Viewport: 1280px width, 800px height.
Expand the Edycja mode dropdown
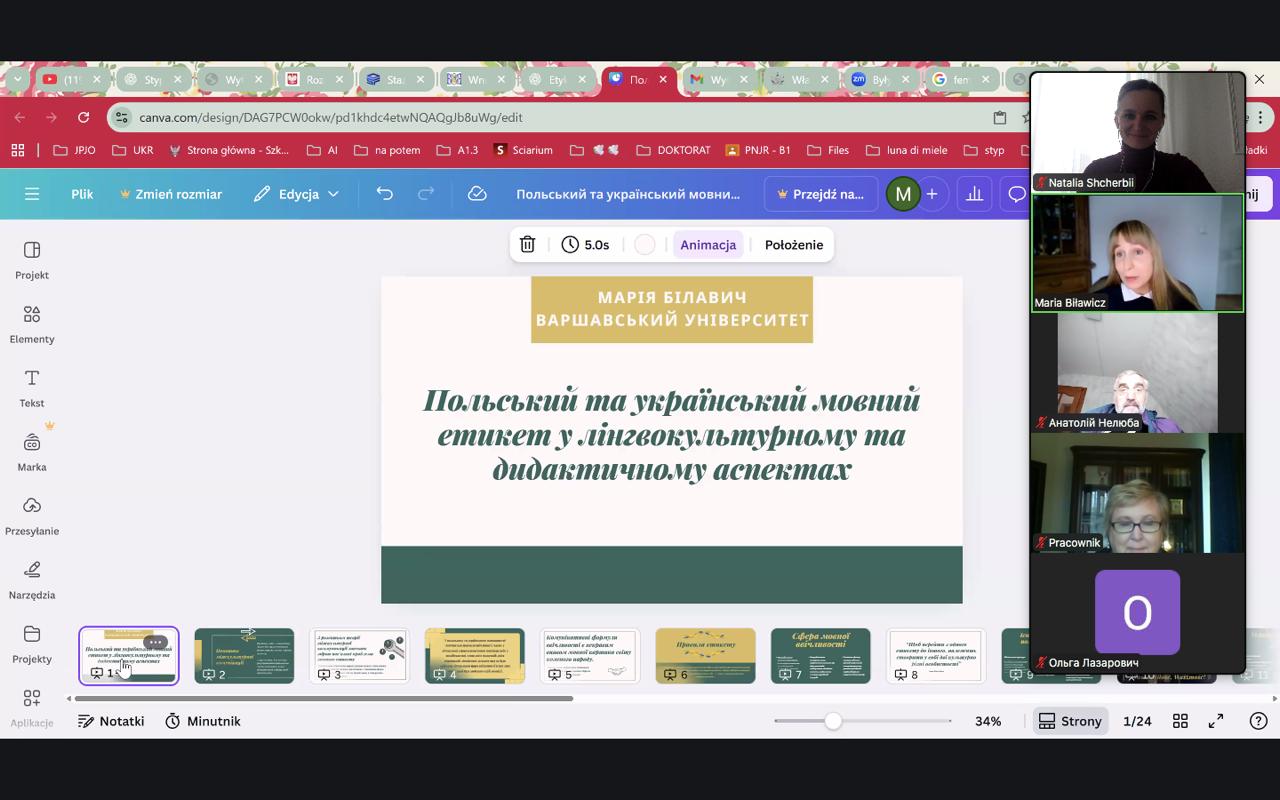point(297,194)
